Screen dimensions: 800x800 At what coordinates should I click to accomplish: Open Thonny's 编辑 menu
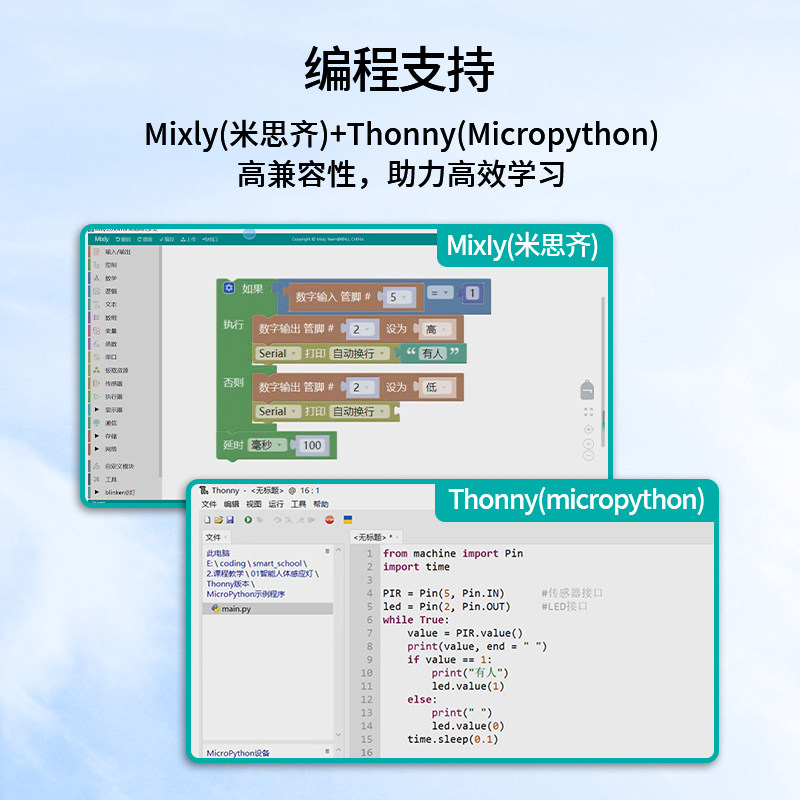231,504
